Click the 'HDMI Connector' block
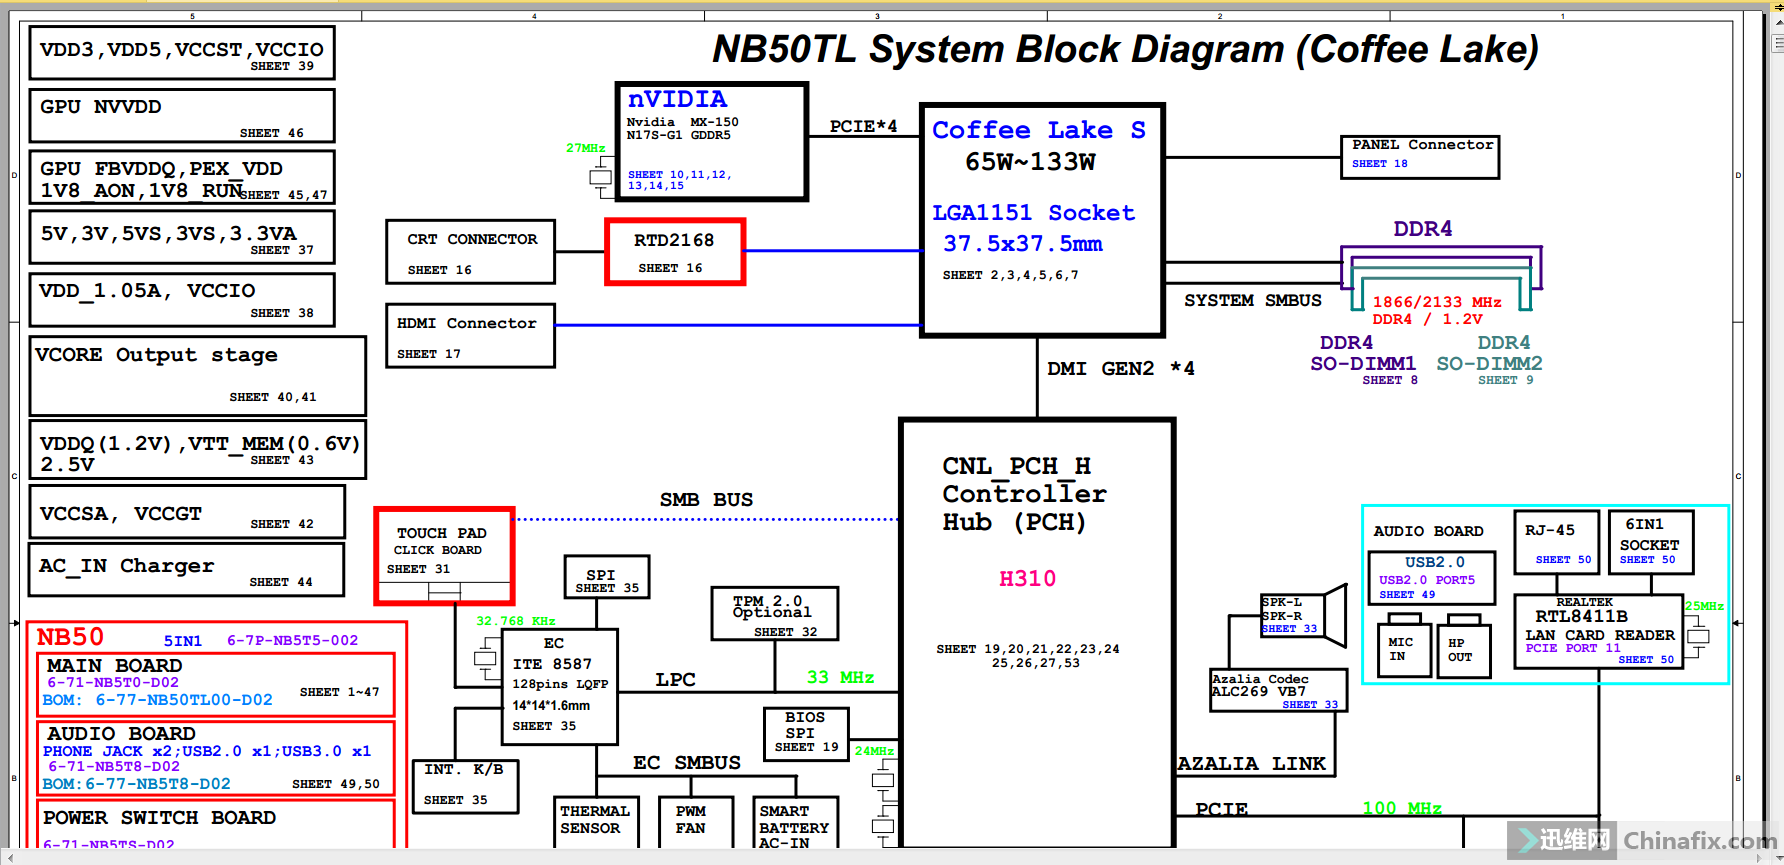 click(470, 336)
